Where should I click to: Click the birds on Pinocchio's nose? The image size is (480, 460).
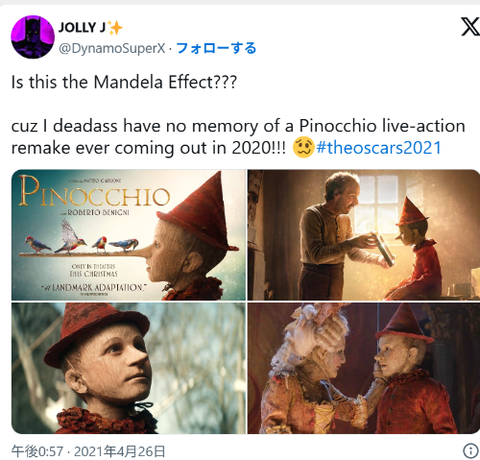click(x=82, y=238)
